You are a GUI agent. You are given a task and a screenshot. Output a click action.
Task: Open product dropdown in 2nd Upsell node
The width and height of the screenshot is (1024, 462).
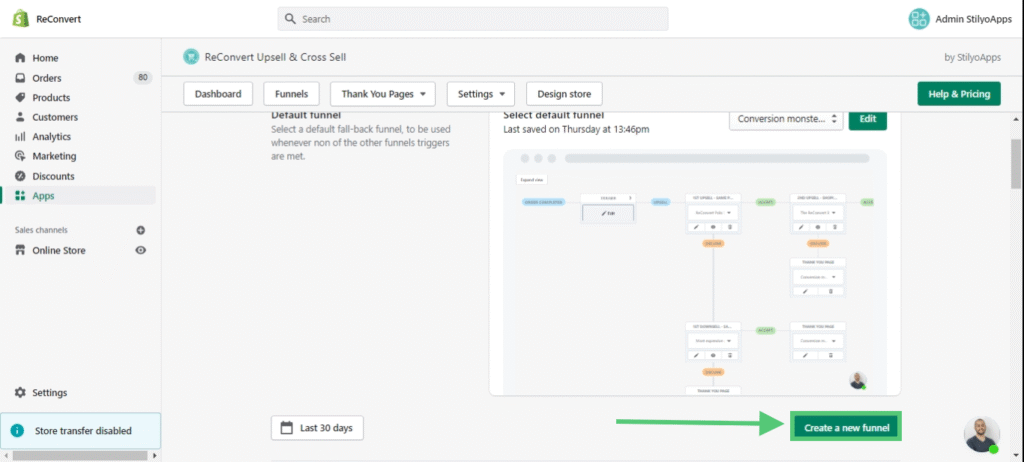(x=818, y=212)
